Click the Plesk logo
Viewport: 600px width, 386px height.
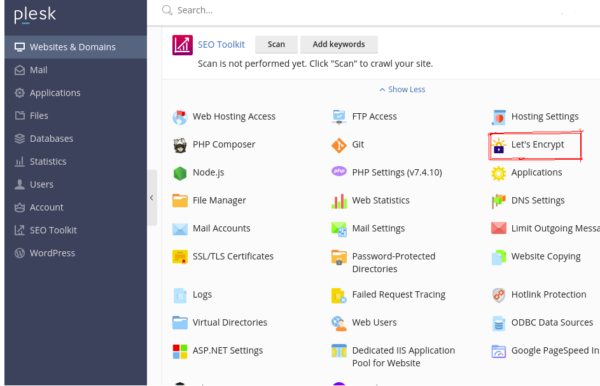(35, 15)
